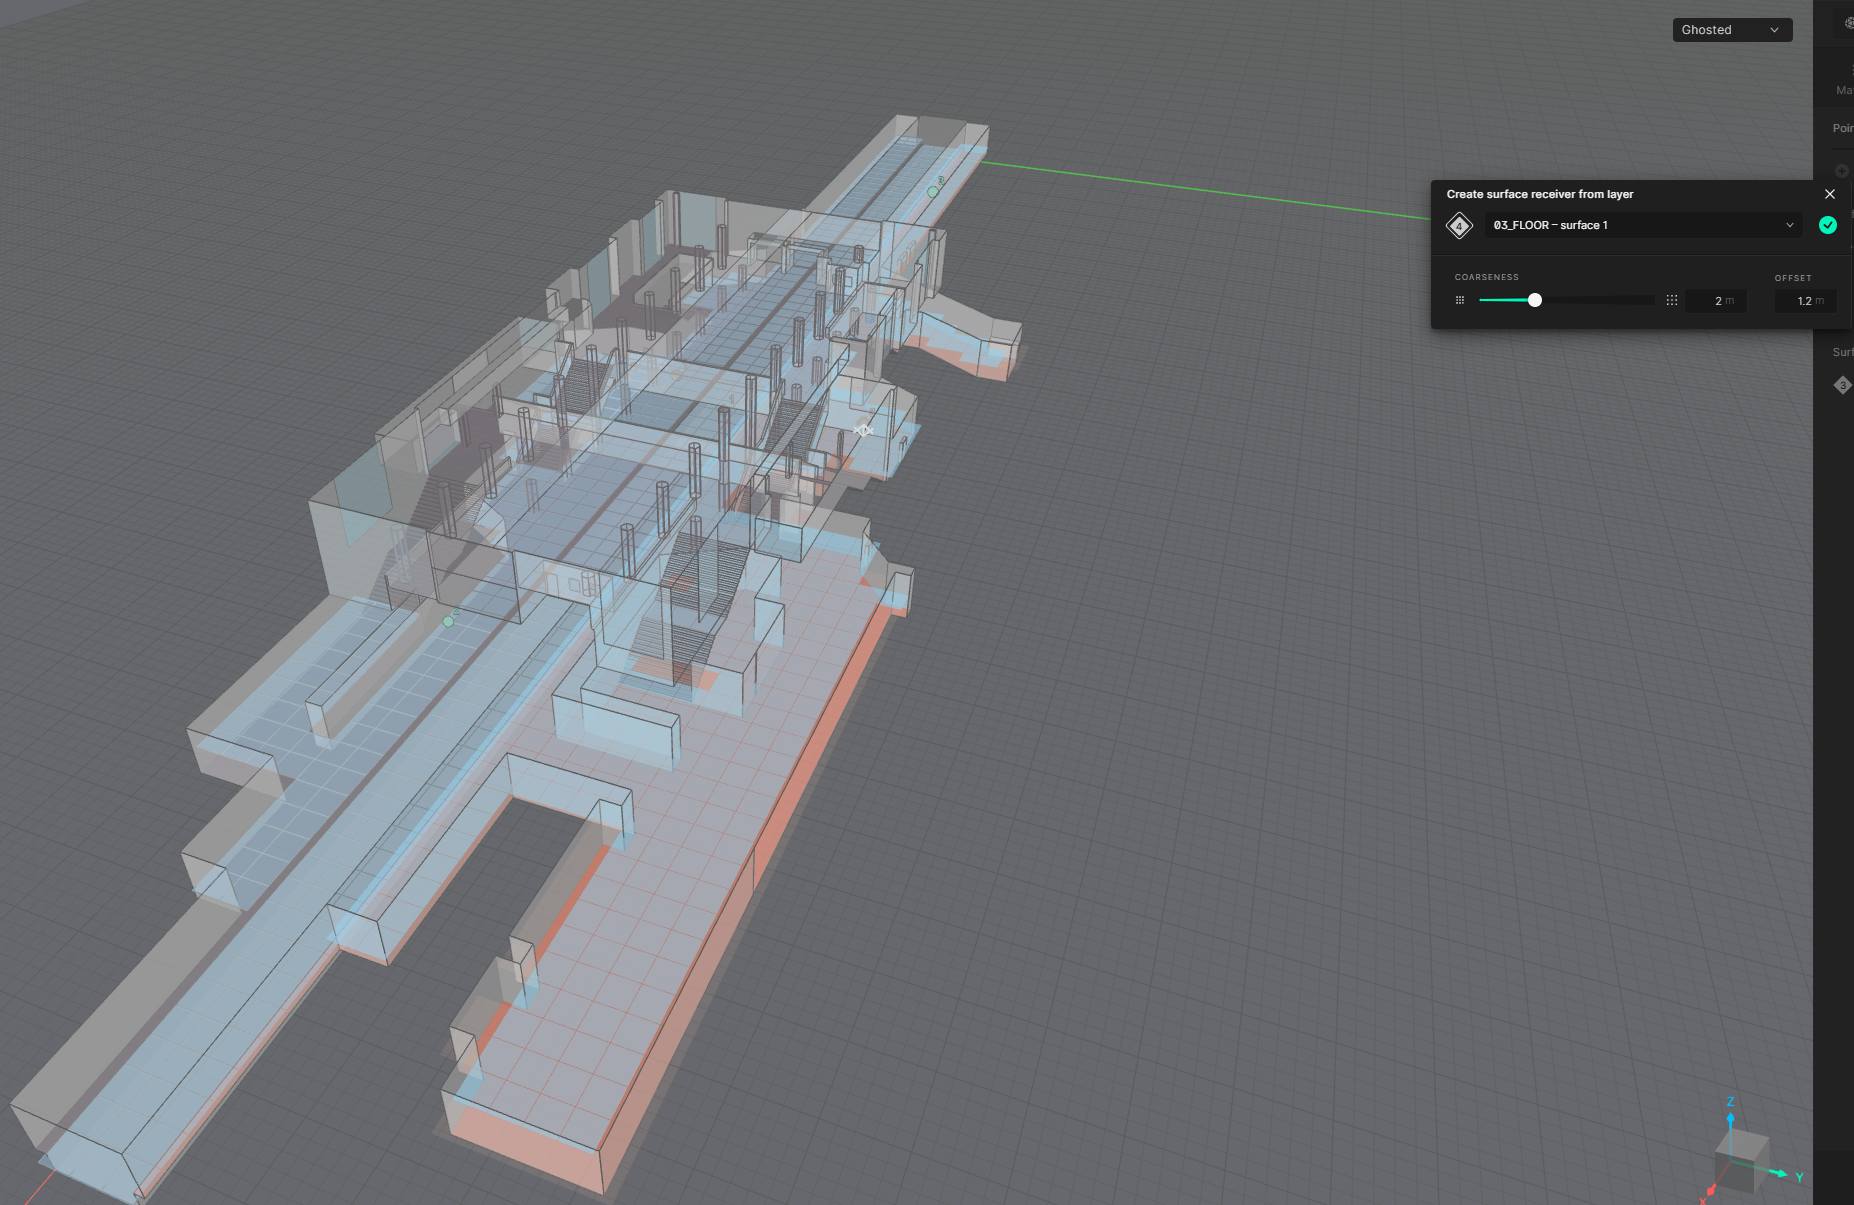1854x1205 pixels.
Task: Click the fine grid icon left of slider
Action: 1460,300
